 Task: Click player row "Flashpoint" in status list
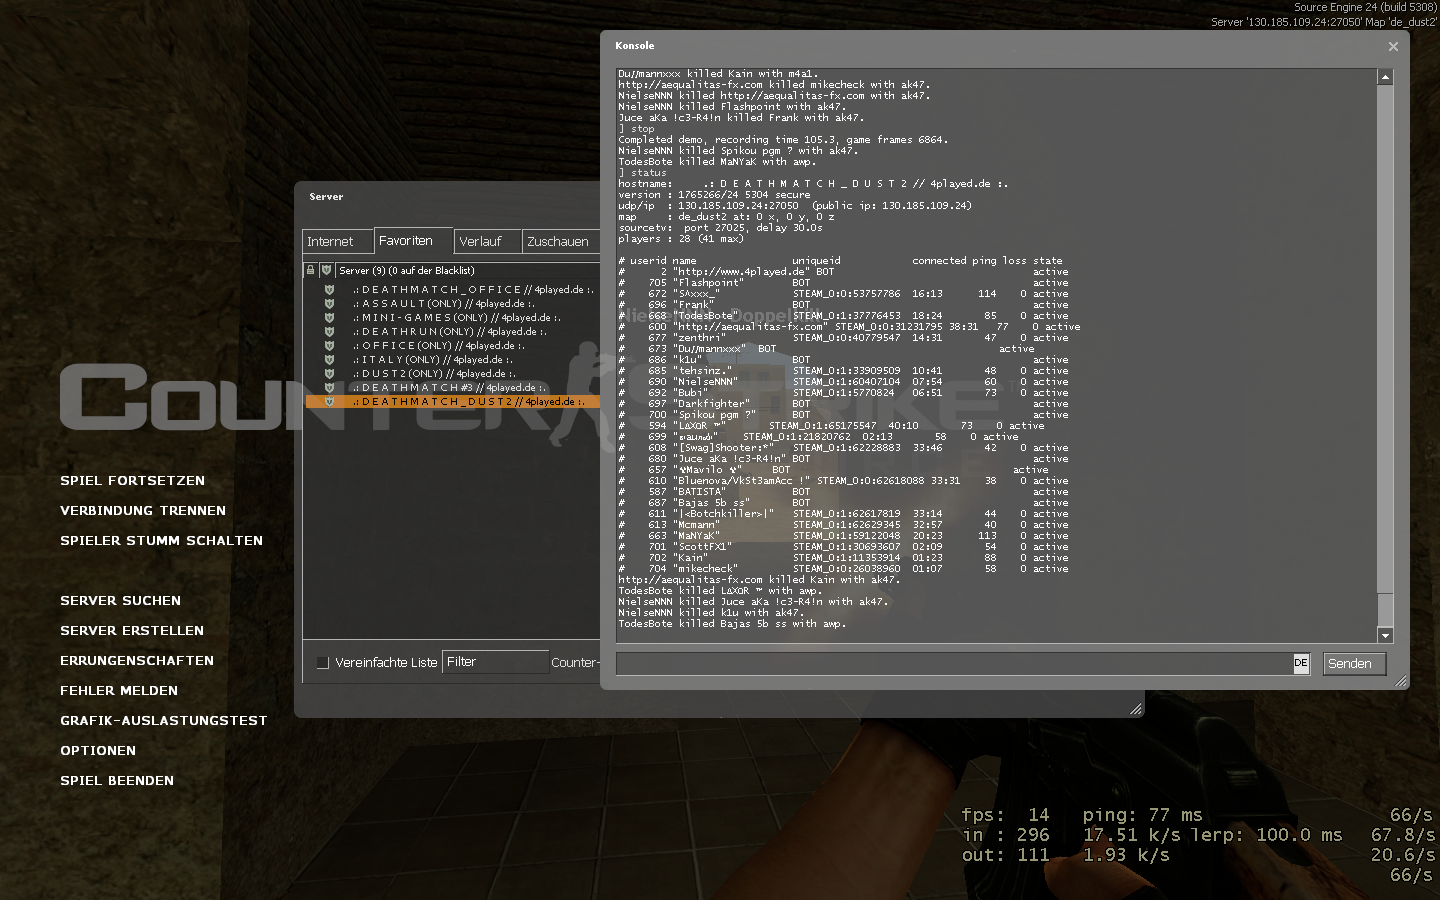click(x=843, y=283)
